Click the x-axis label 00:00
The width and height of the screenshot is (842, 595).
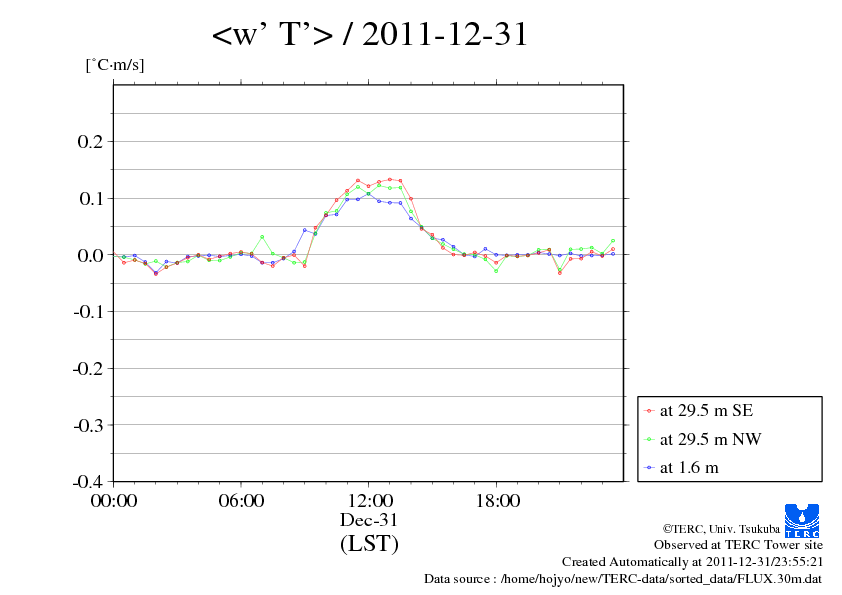point(114,501)
